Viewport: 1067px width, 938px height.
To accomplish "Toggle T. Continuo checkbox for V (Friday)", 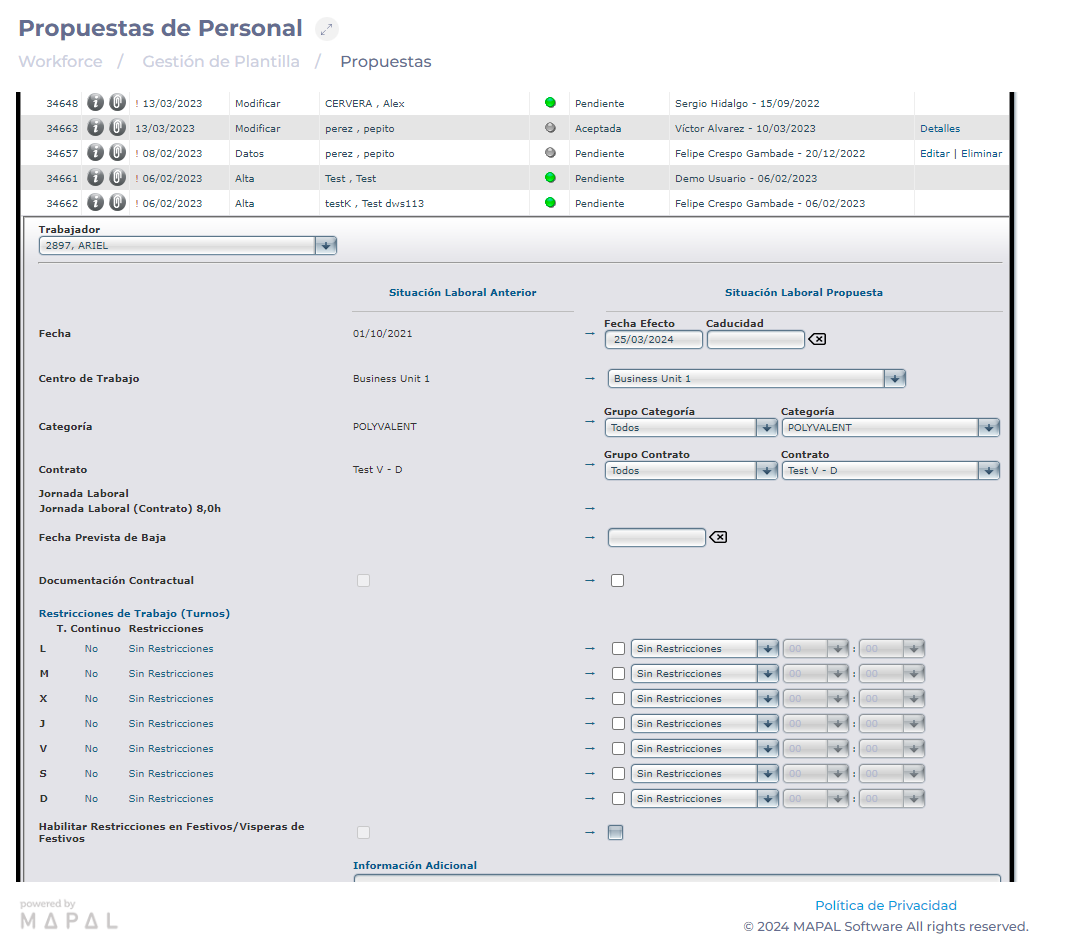I will point(618,749).
